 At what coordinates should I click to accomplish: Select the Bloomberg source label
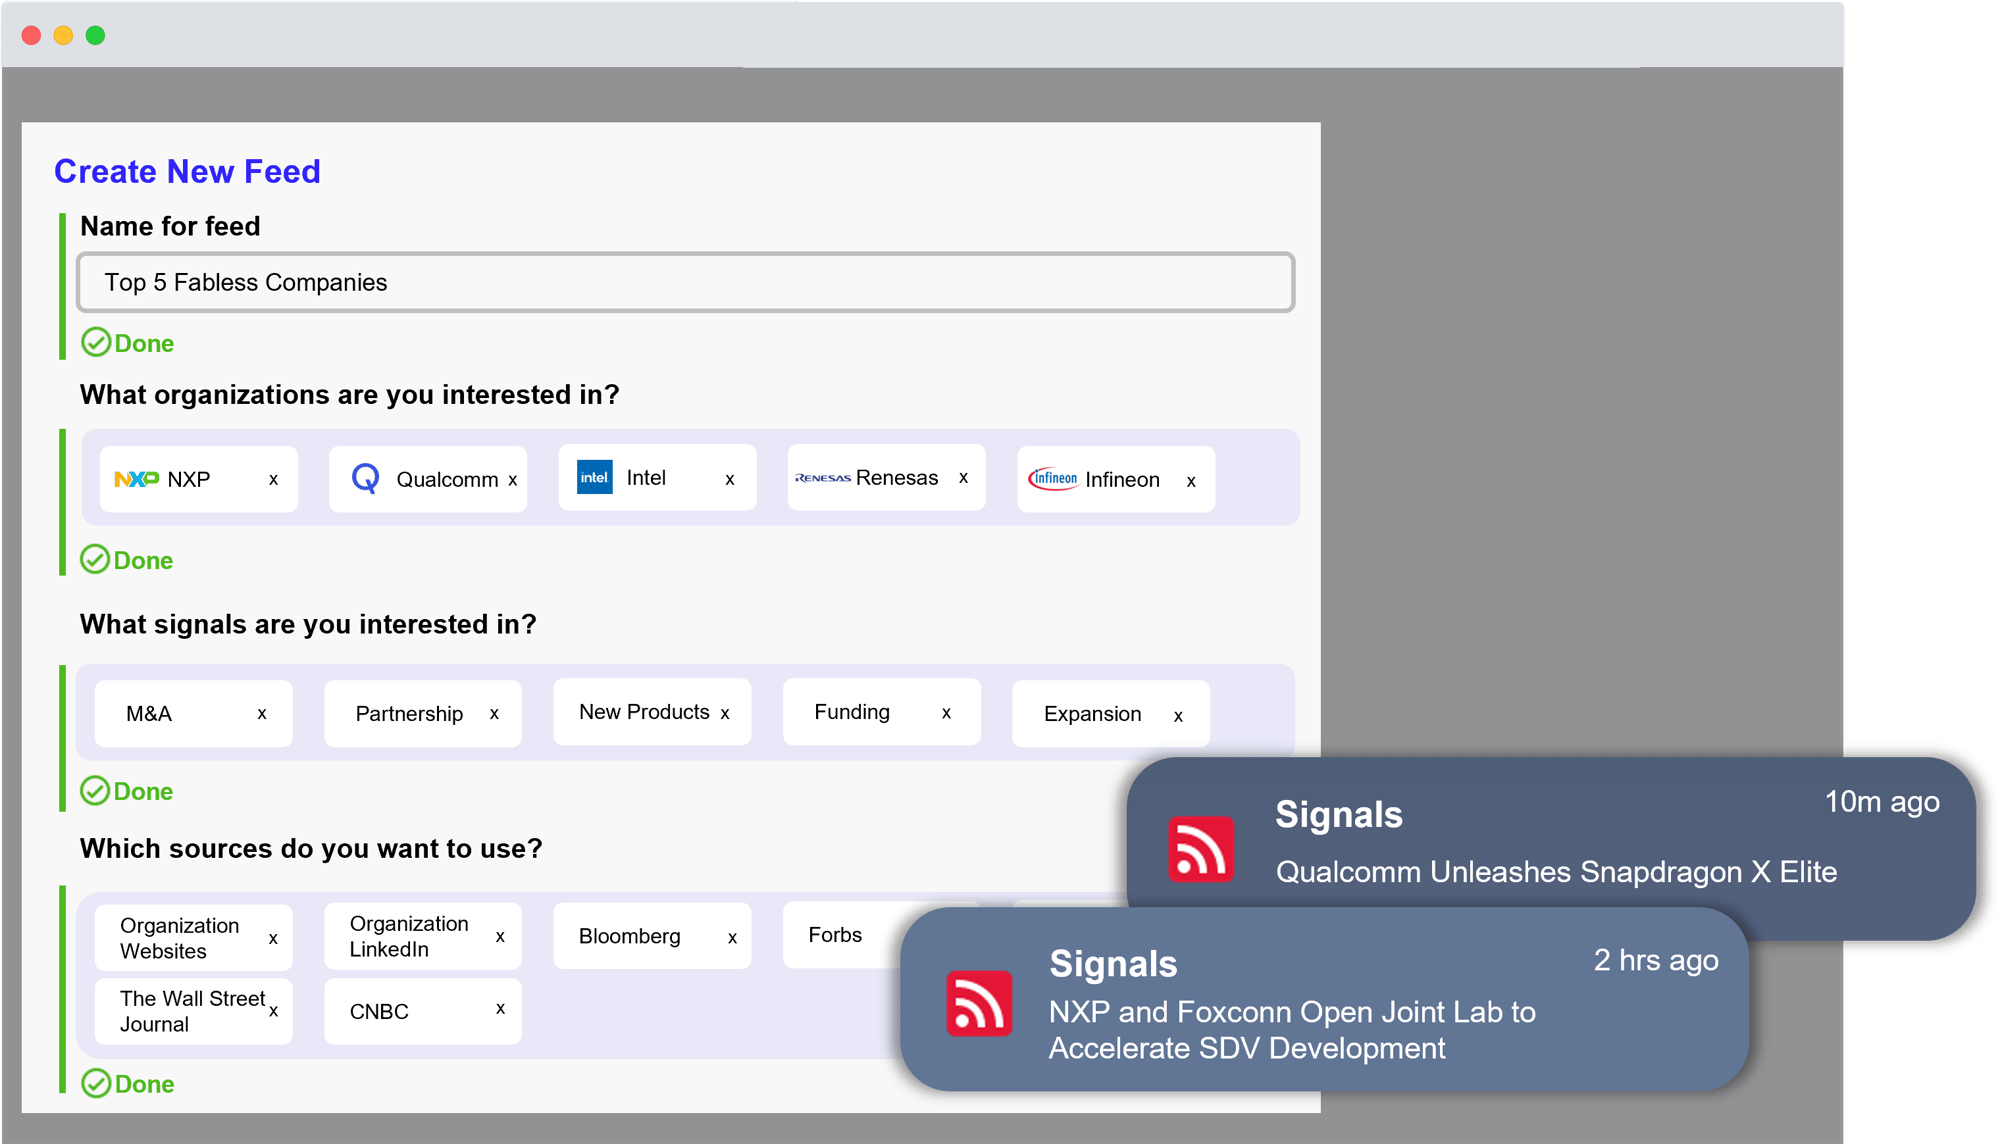(629, 937)
